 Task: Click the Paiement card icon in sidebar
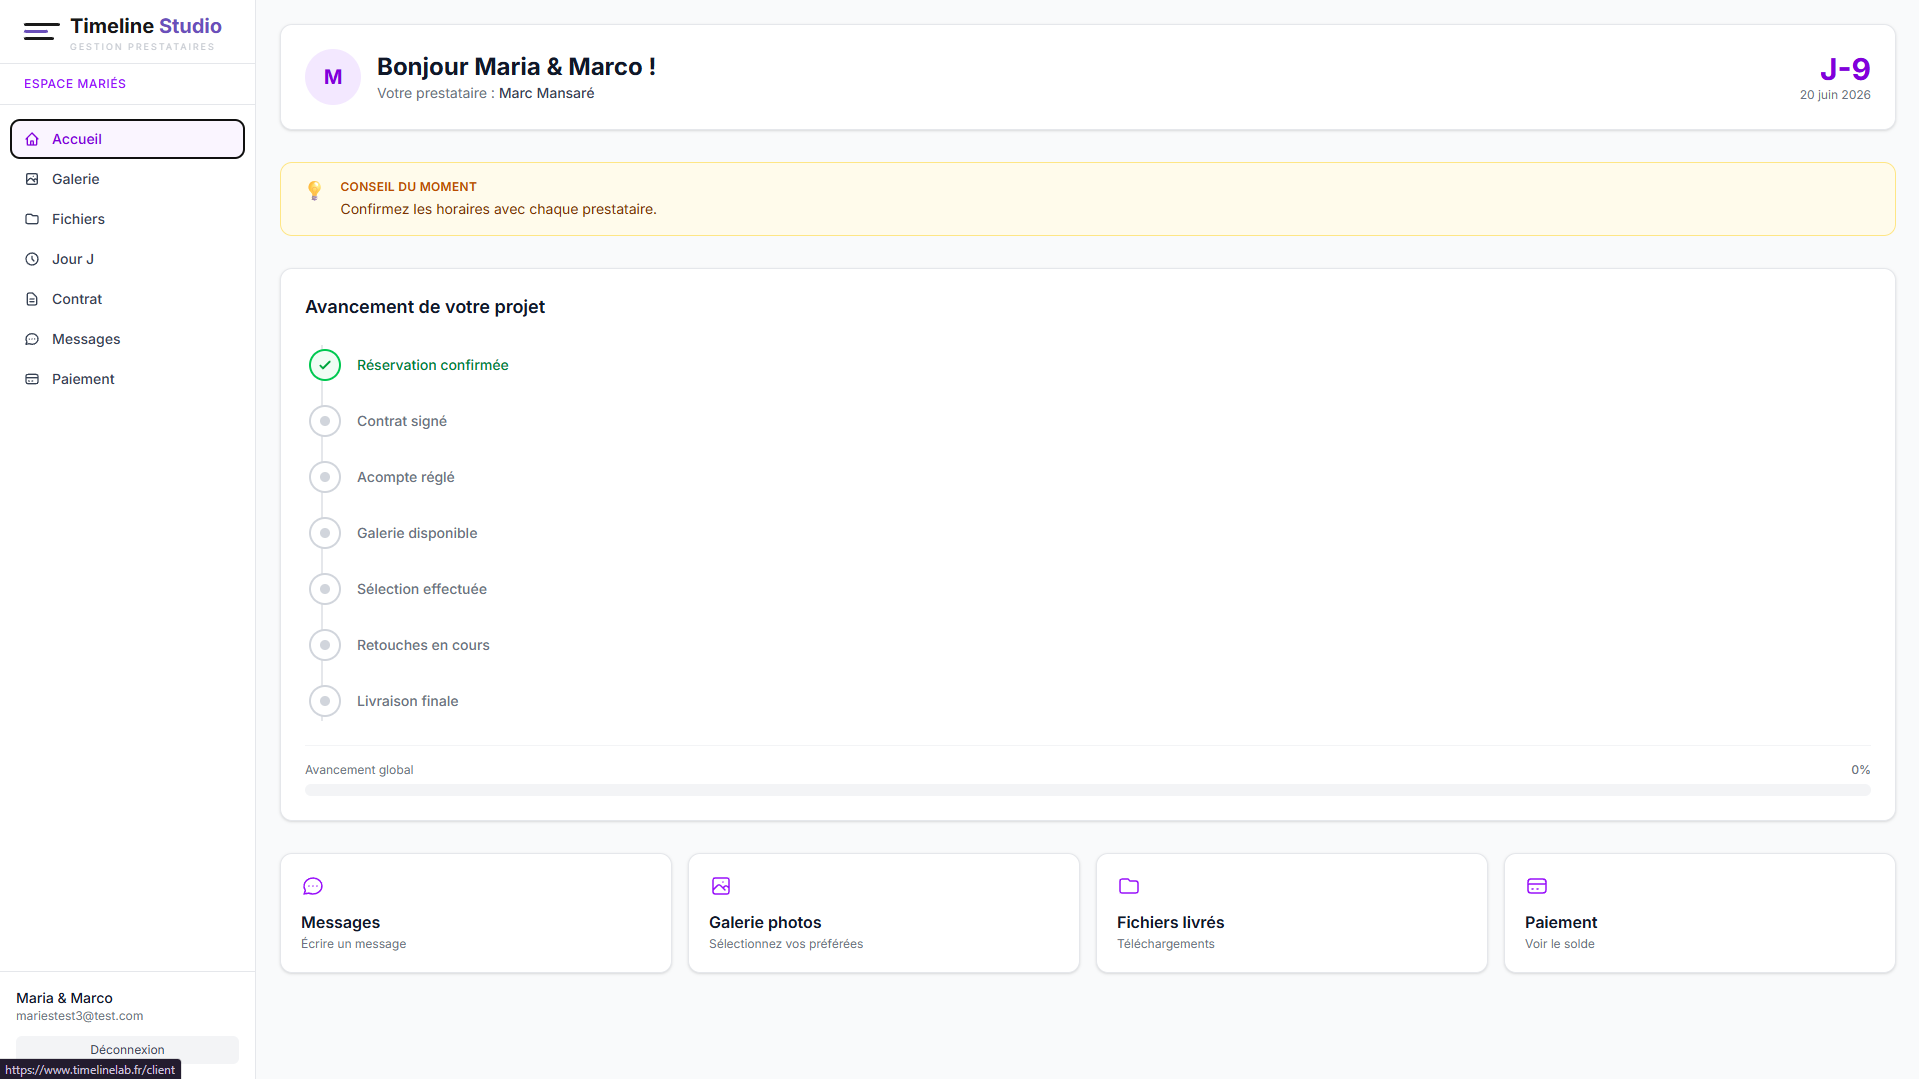tap(32, 379)
